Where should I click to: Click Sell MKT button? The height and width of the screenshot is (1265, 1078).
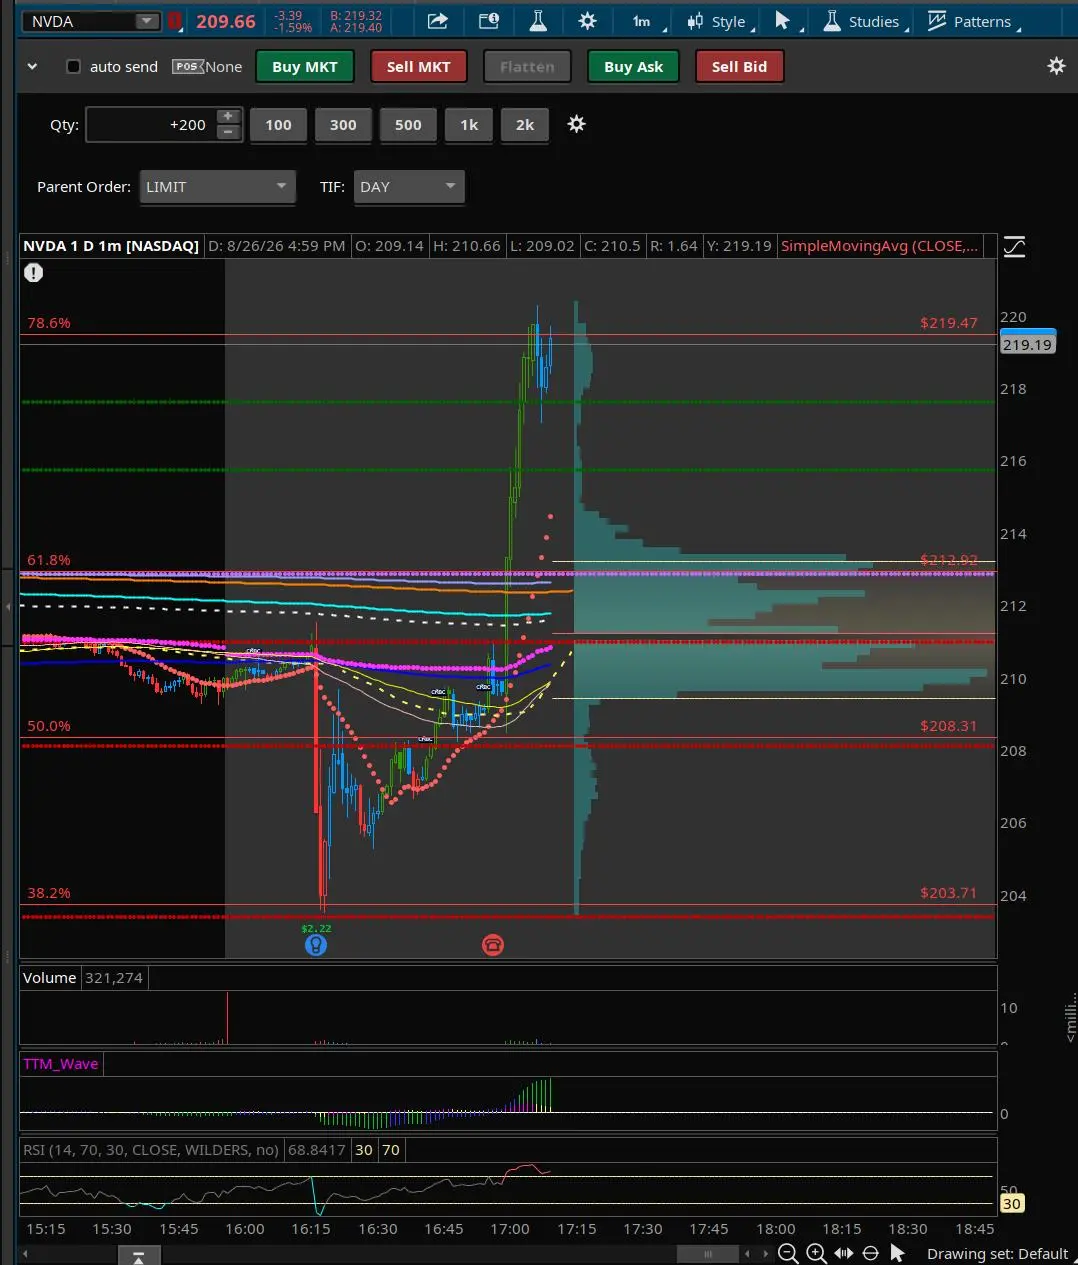pyautogui.click(x=419, y=67)
